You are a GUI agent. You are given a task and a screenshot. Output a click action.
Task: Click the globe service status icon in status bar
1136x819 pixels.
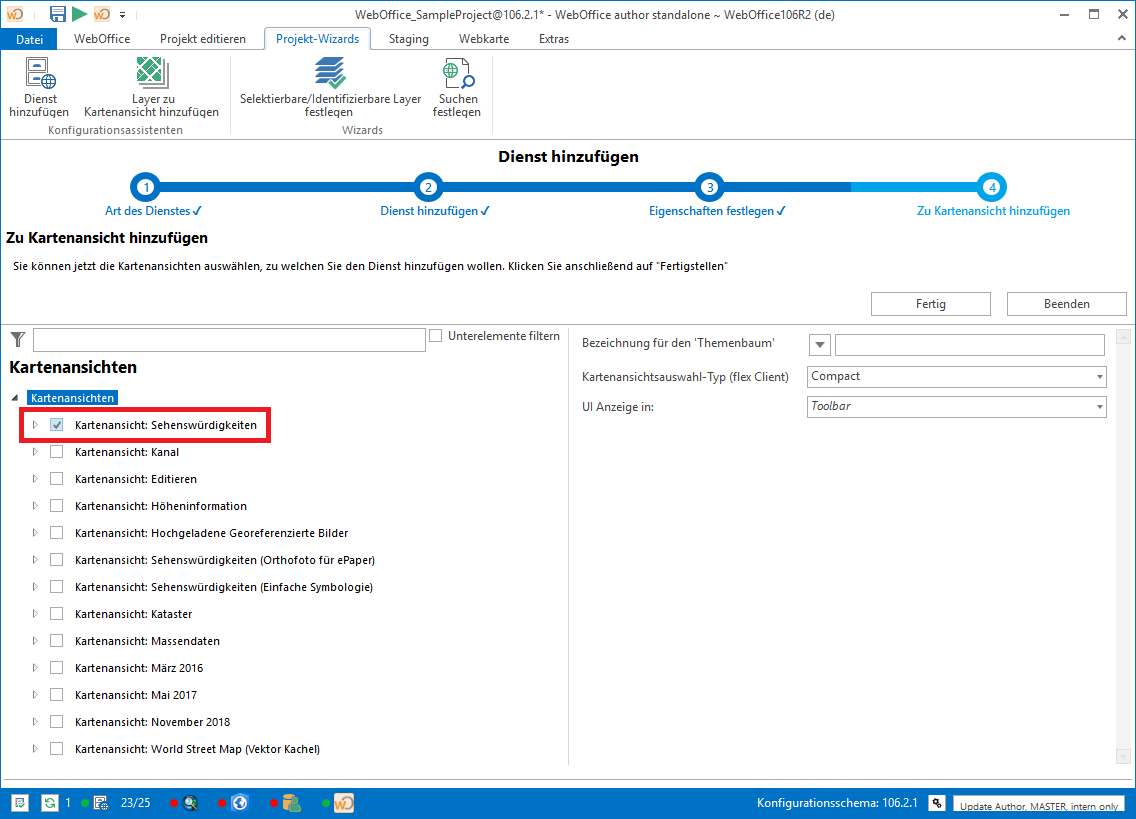click(x=239, y=802)
